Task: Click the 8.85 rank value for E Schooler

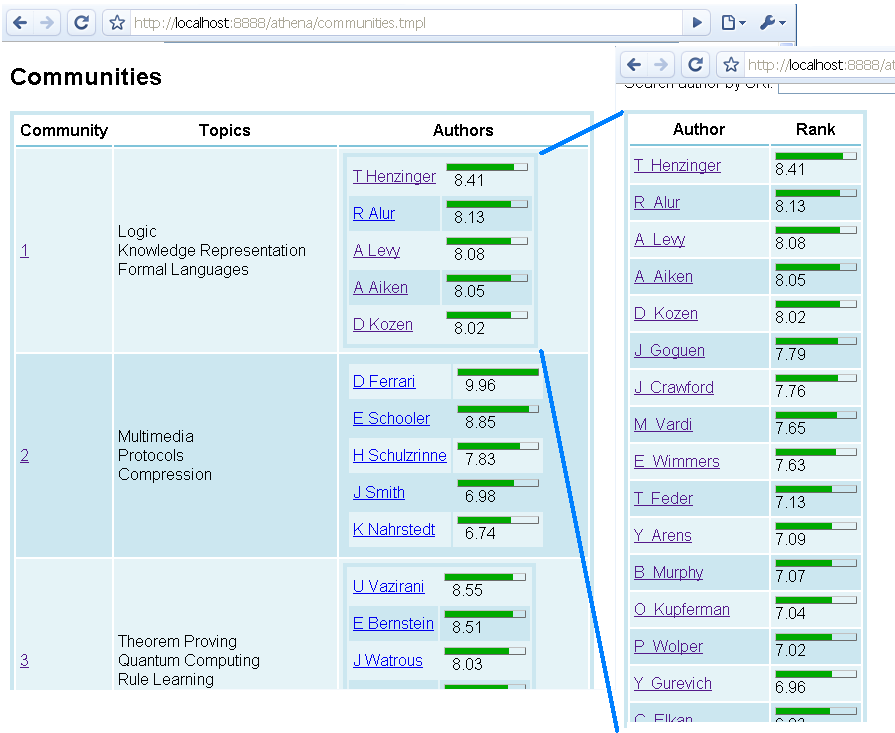Action: [480, 422]
